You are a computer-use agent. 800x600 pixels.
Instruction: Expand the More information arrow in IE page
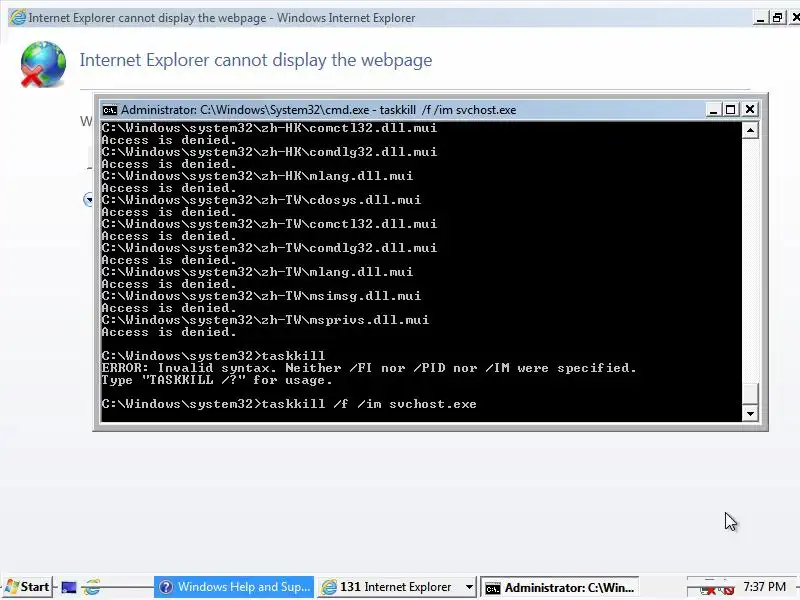pyautogui.click(x=88, y=199)
